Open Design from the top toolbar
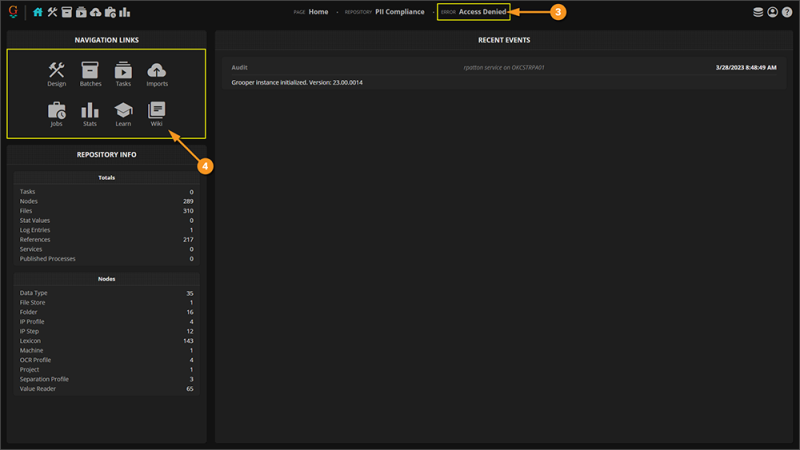Viewport: 800px width, 450px height. (52, 12)
